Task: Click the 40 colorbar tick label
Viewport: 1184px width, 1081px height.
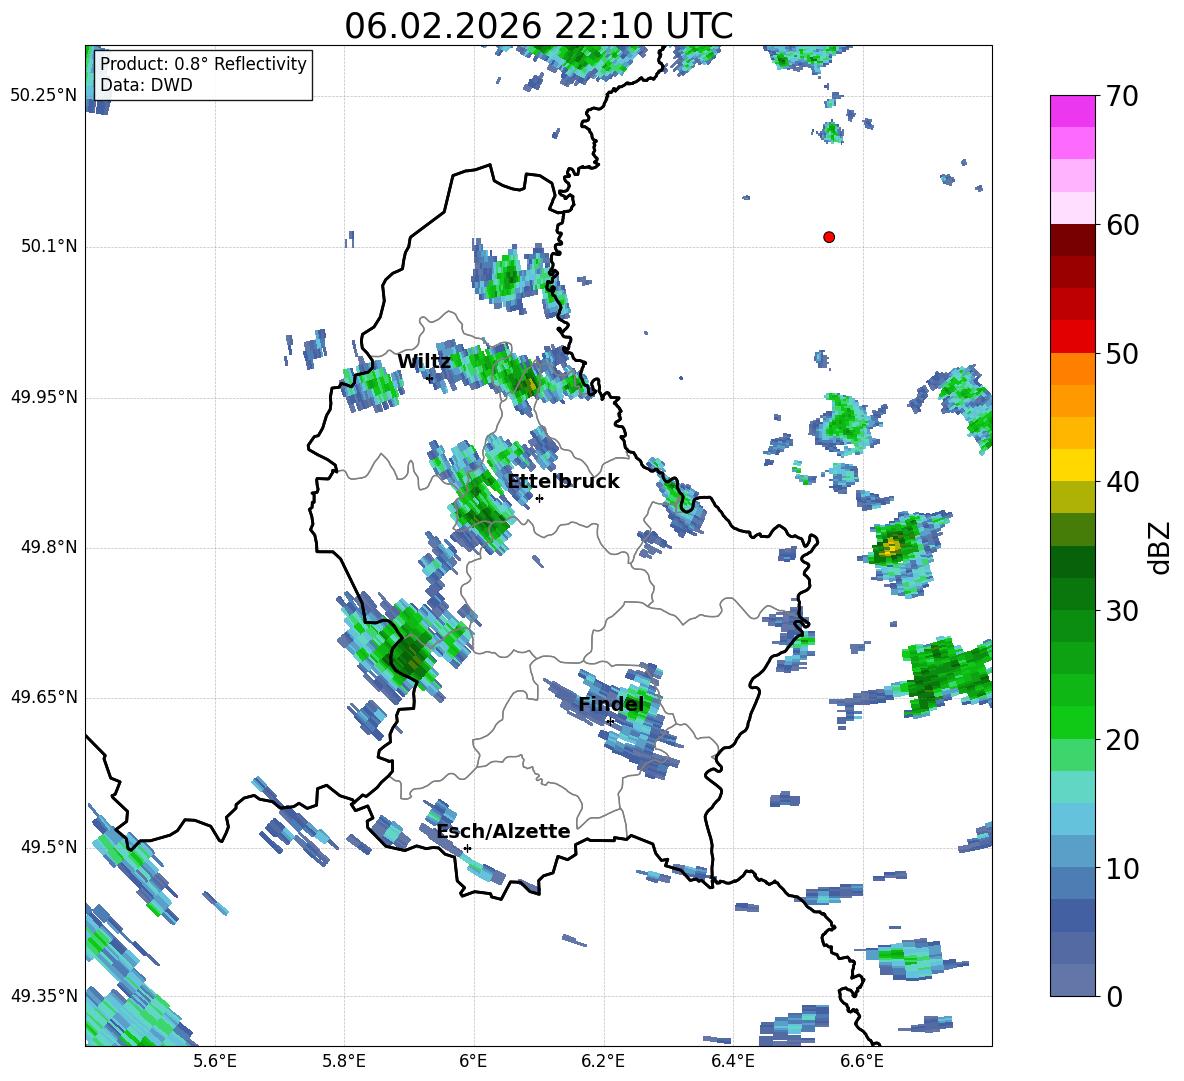Action: click(x=1121, y=482)
